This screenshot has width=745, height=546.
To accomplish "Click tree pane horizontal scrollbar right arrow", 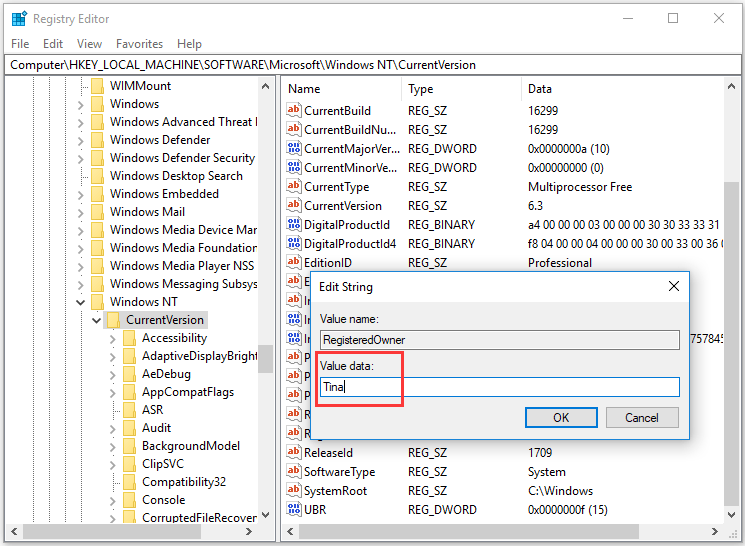I will (x=248, y=531).
